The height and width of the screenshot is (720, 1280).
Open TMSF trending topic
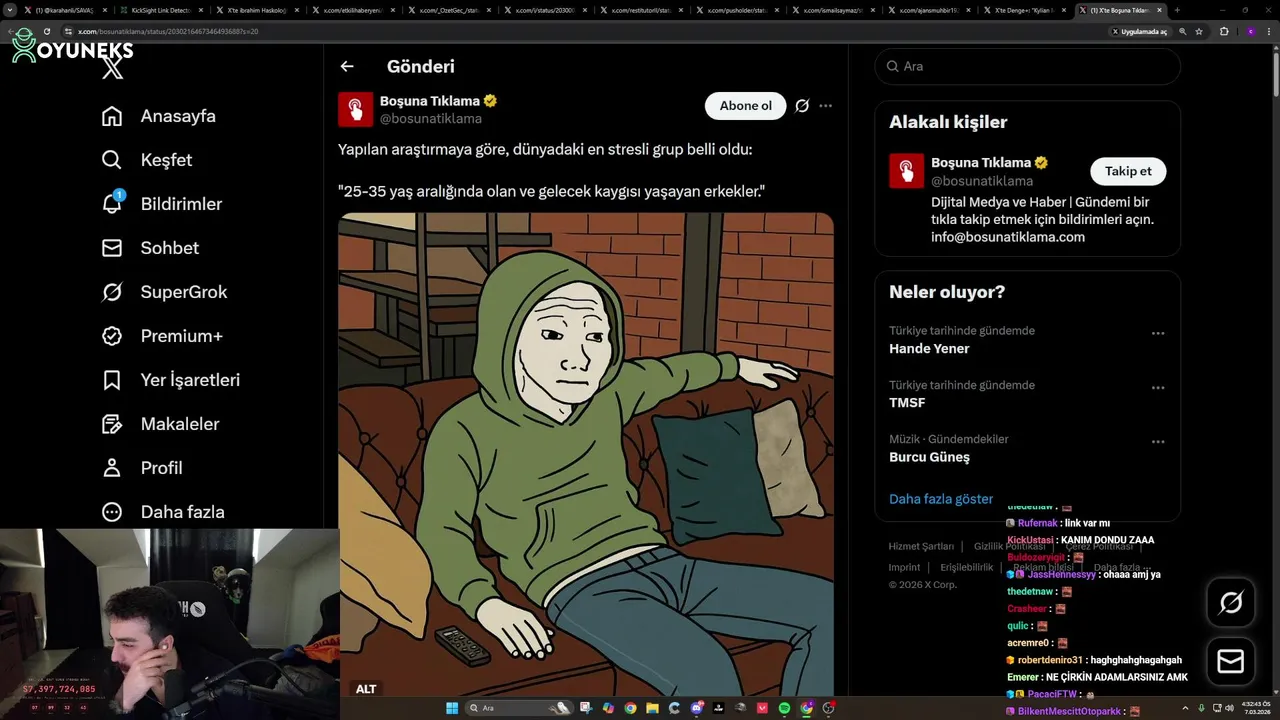[x=907, y=403]
